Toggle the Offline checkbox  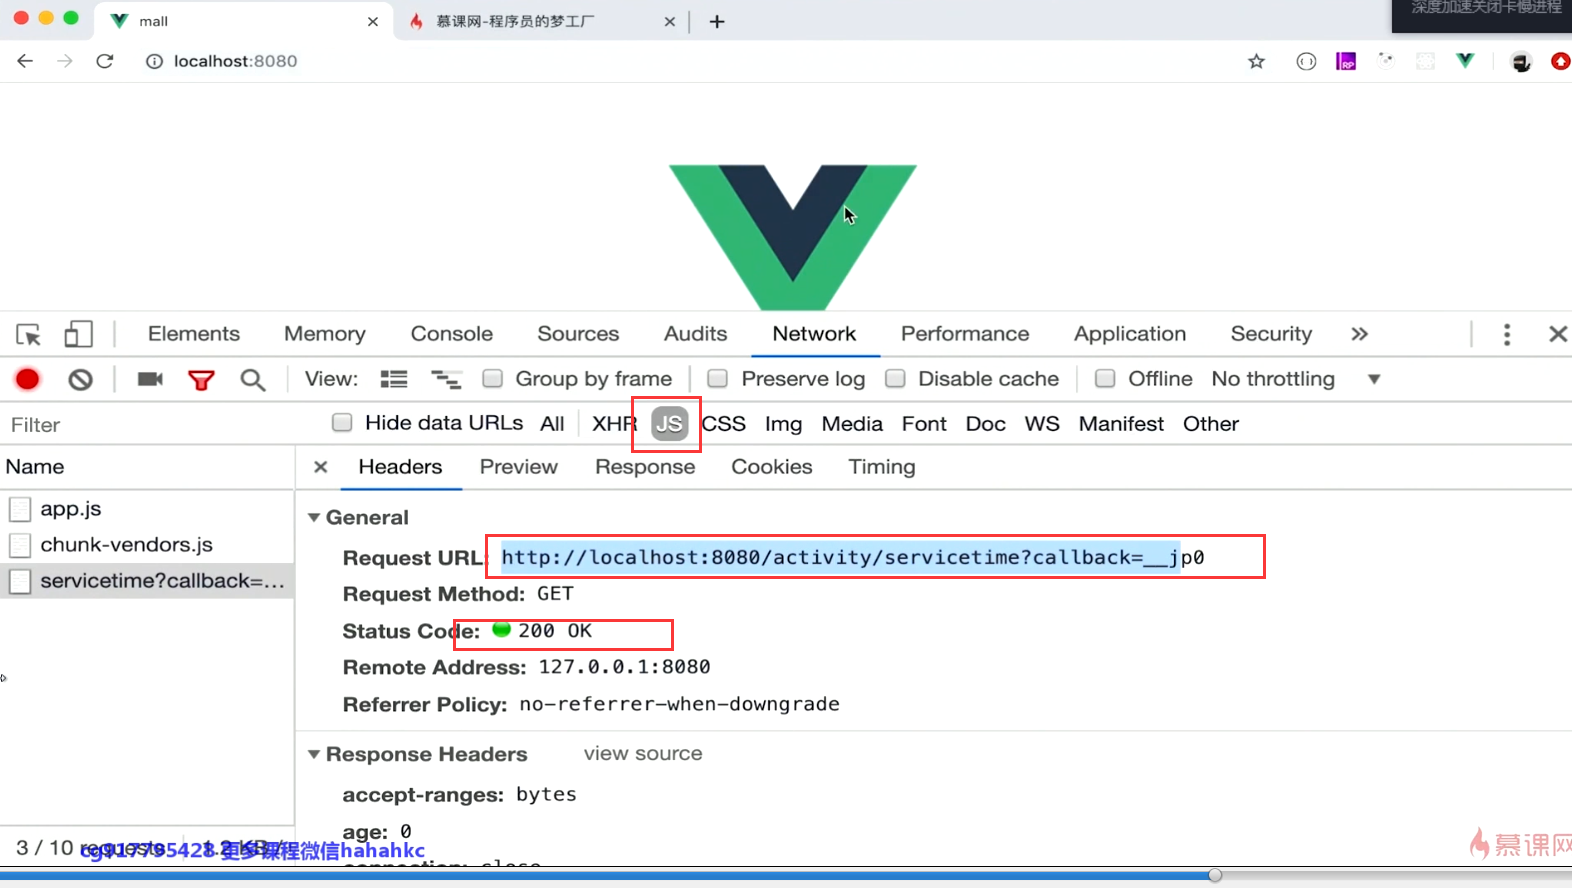point(1105,378)
